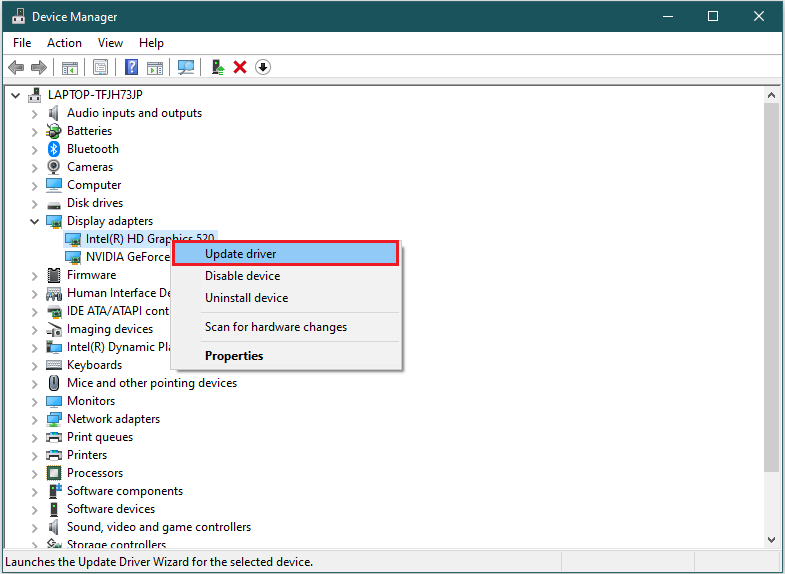The width and height of the screenshot is (785, 574).
Task: Click the Device Manager title bar icon
Action: [x=18, y=16]
